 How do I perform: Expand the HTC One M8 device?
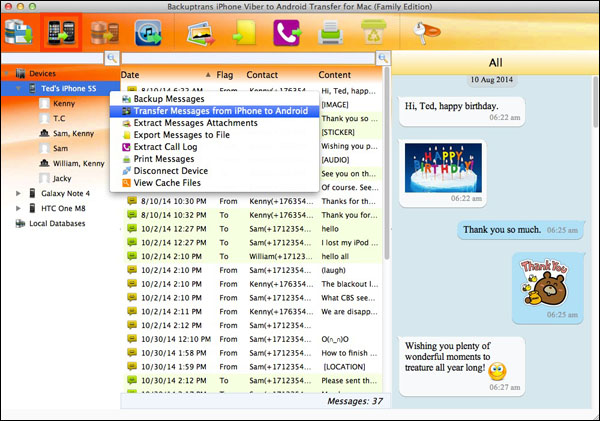pos(18,208)
